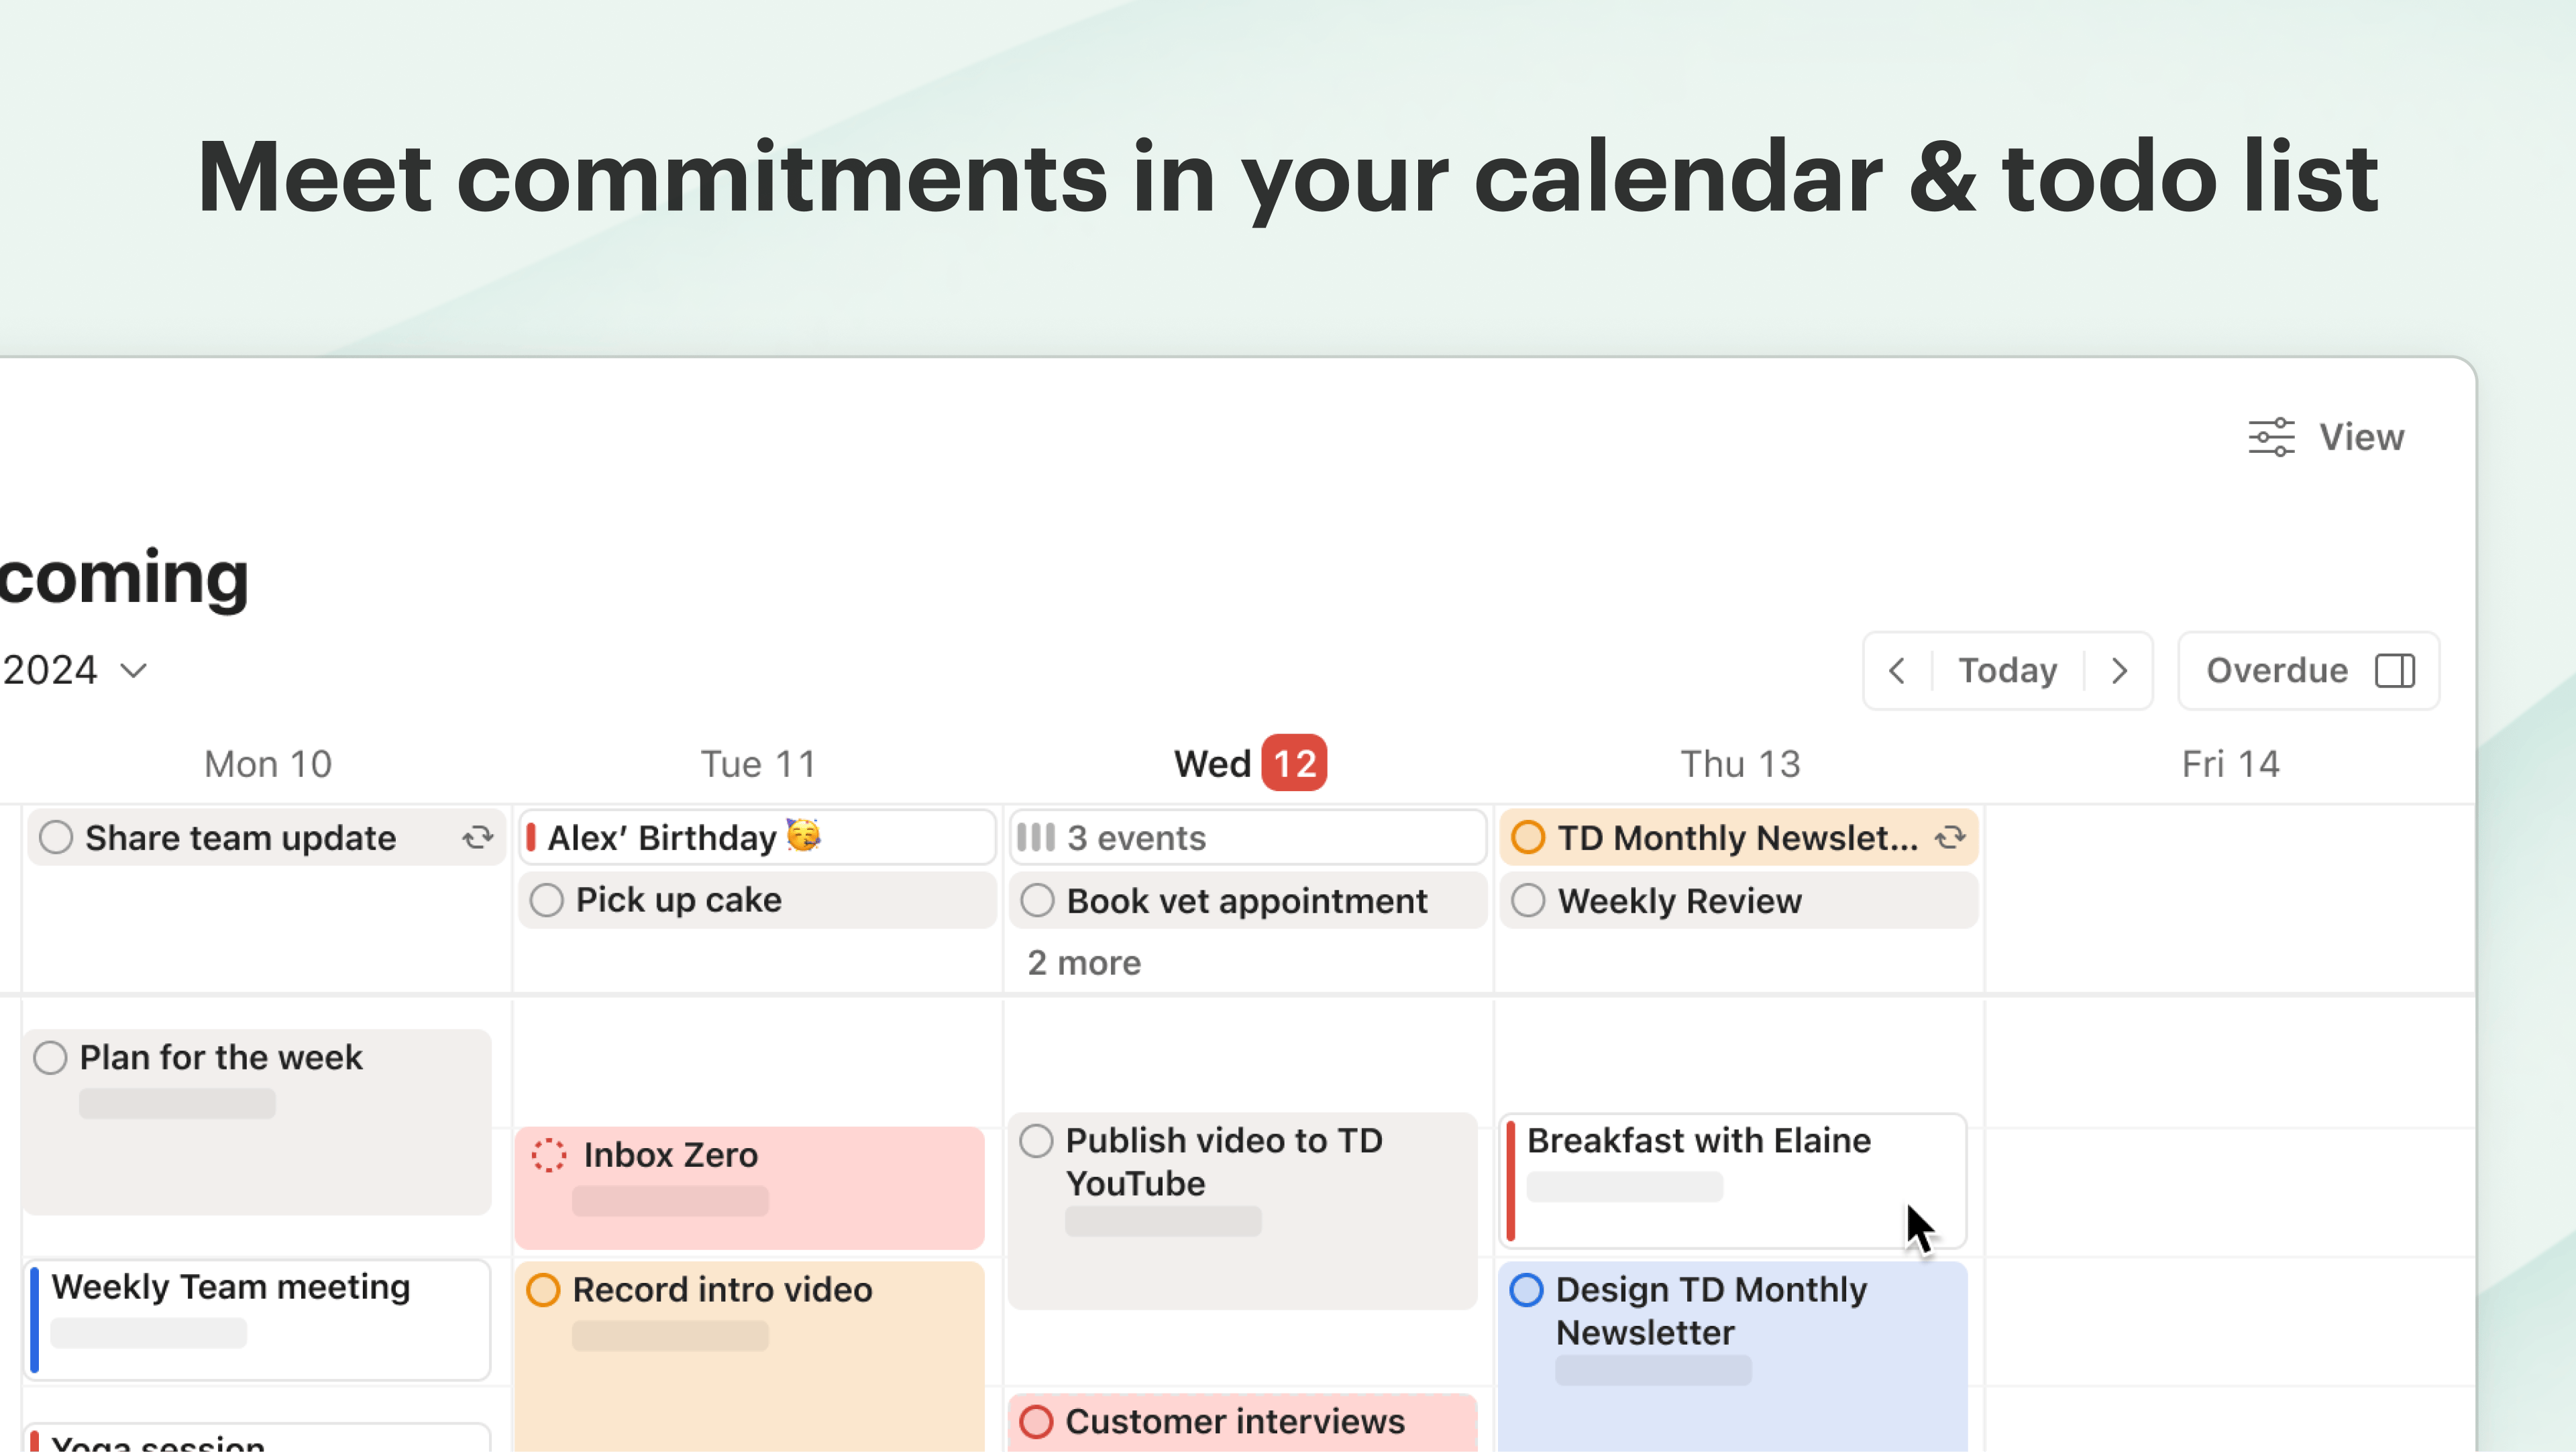Mark Weekly Review as complete
The width and height of the screenshot is (2576, 1452).
coord(1528,901)
